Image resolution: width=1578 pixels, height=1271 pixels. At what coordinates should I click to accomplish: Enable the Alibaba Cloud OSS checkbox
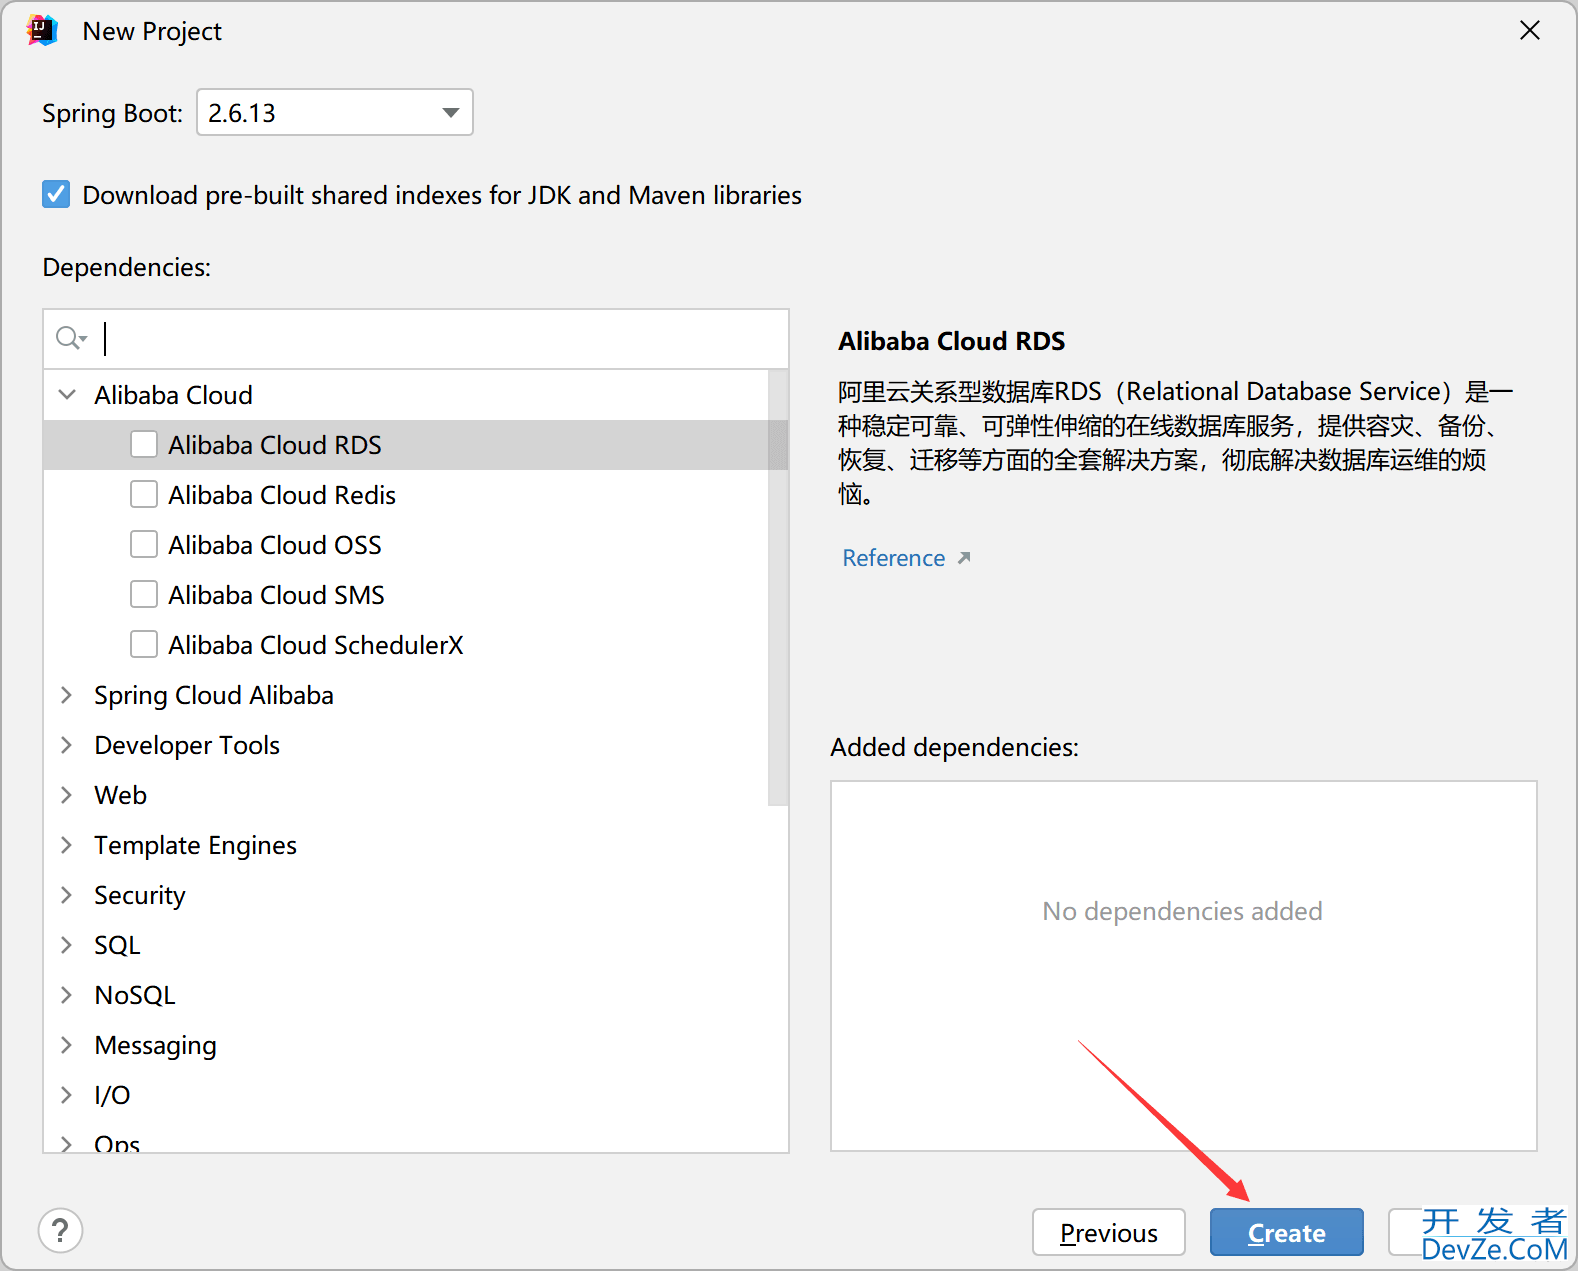[144, 544]
